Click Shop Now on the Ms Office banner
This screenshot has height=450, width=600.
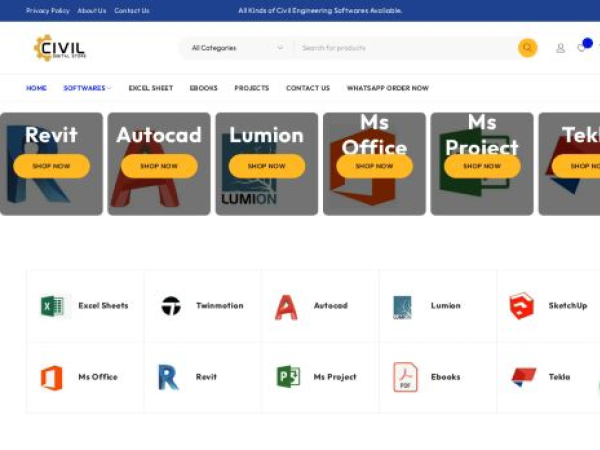click(374, 166)
